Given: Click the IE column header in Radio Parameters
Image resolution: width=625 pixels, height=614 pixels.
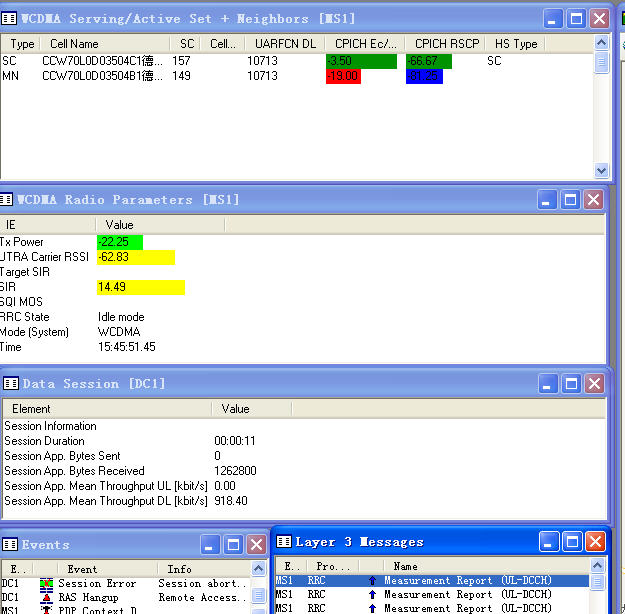Looking at the screenshot, I should click(47, 225).
